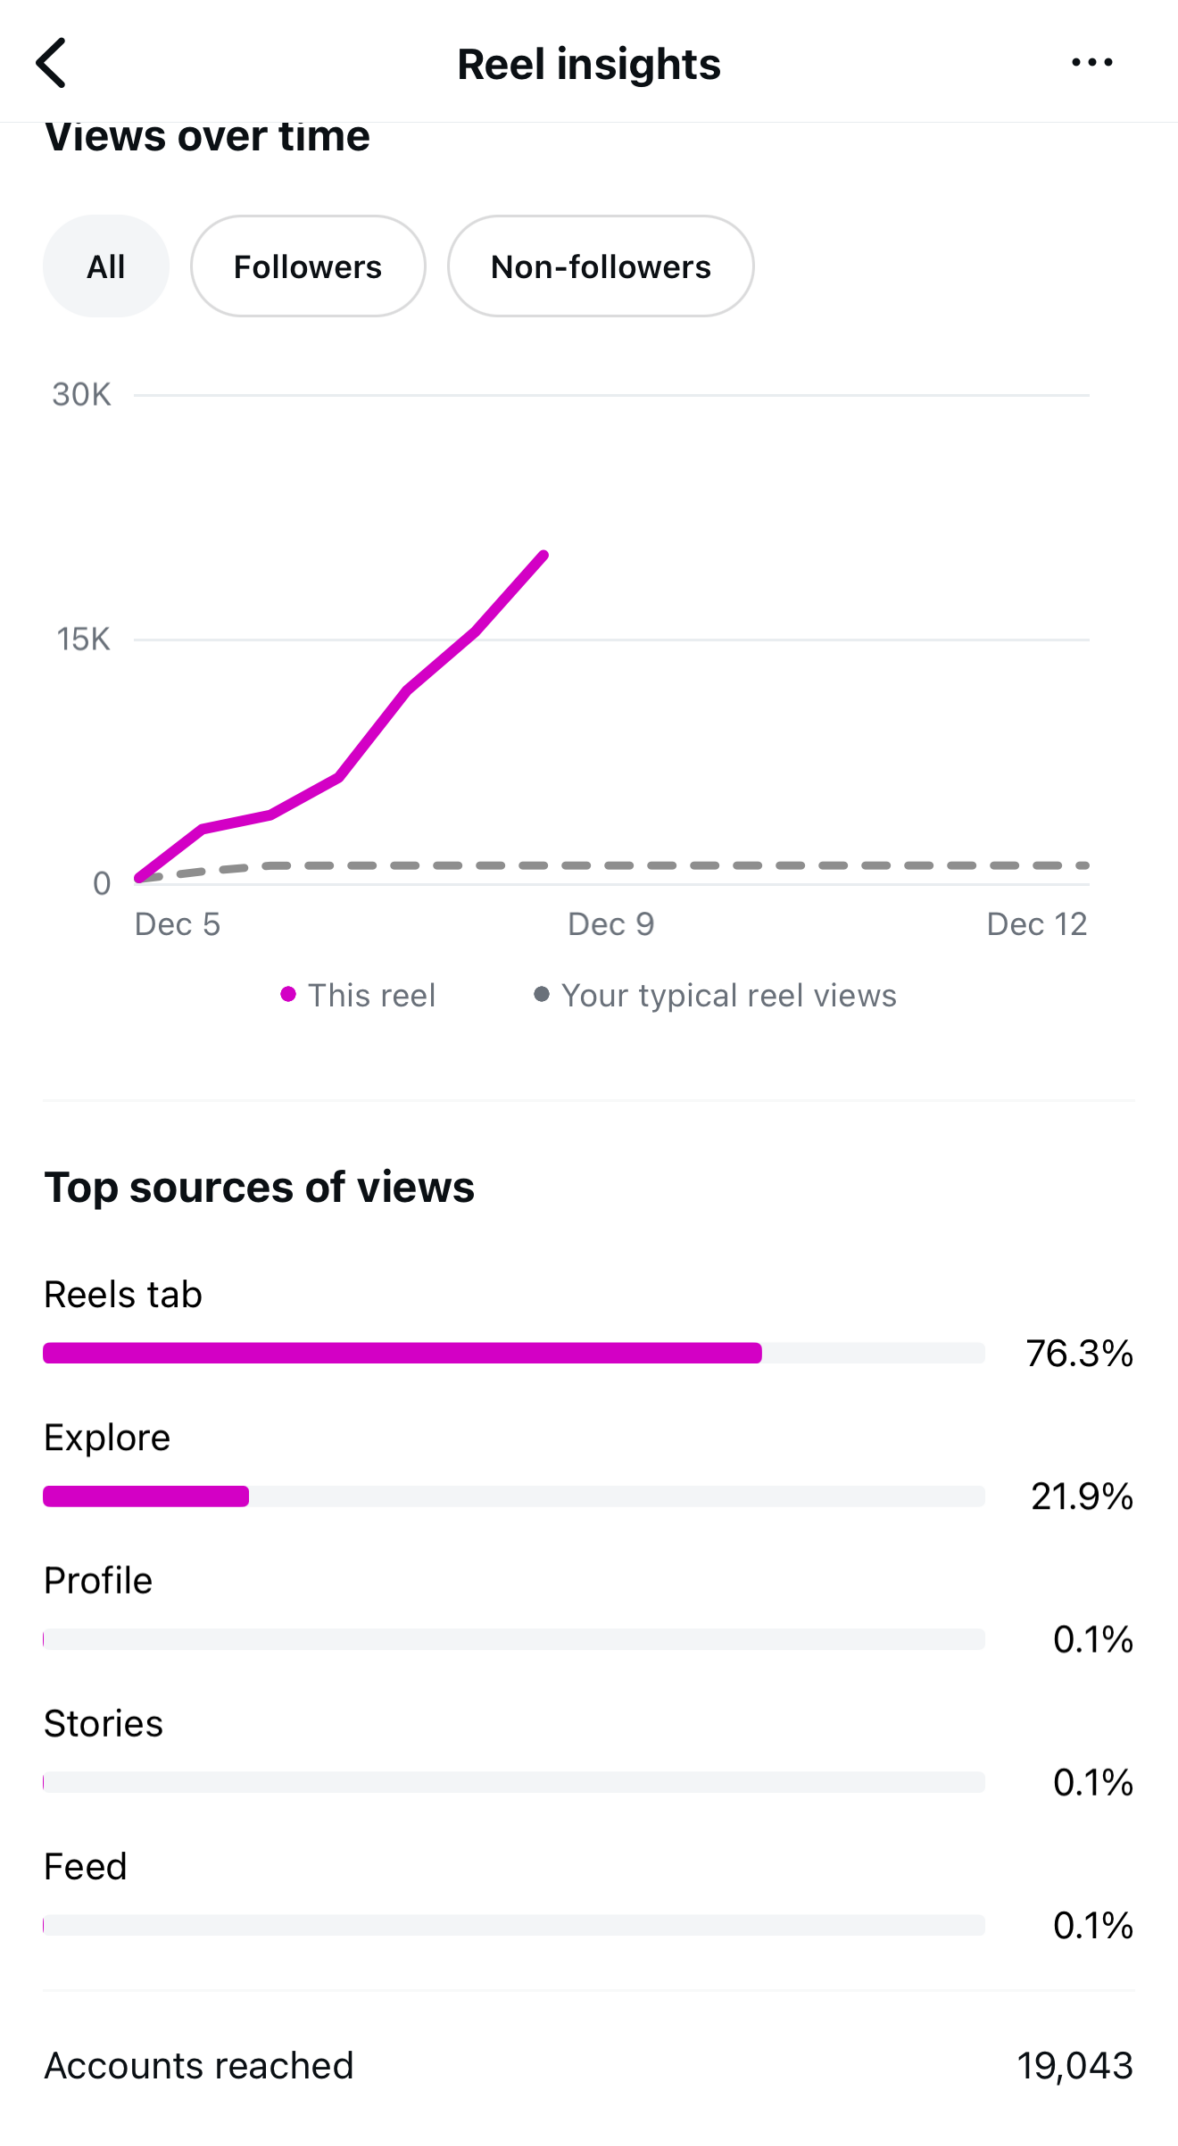Click the gray typical reel views legend dot
1178x2146 pixels.
(x=541, y=994)
